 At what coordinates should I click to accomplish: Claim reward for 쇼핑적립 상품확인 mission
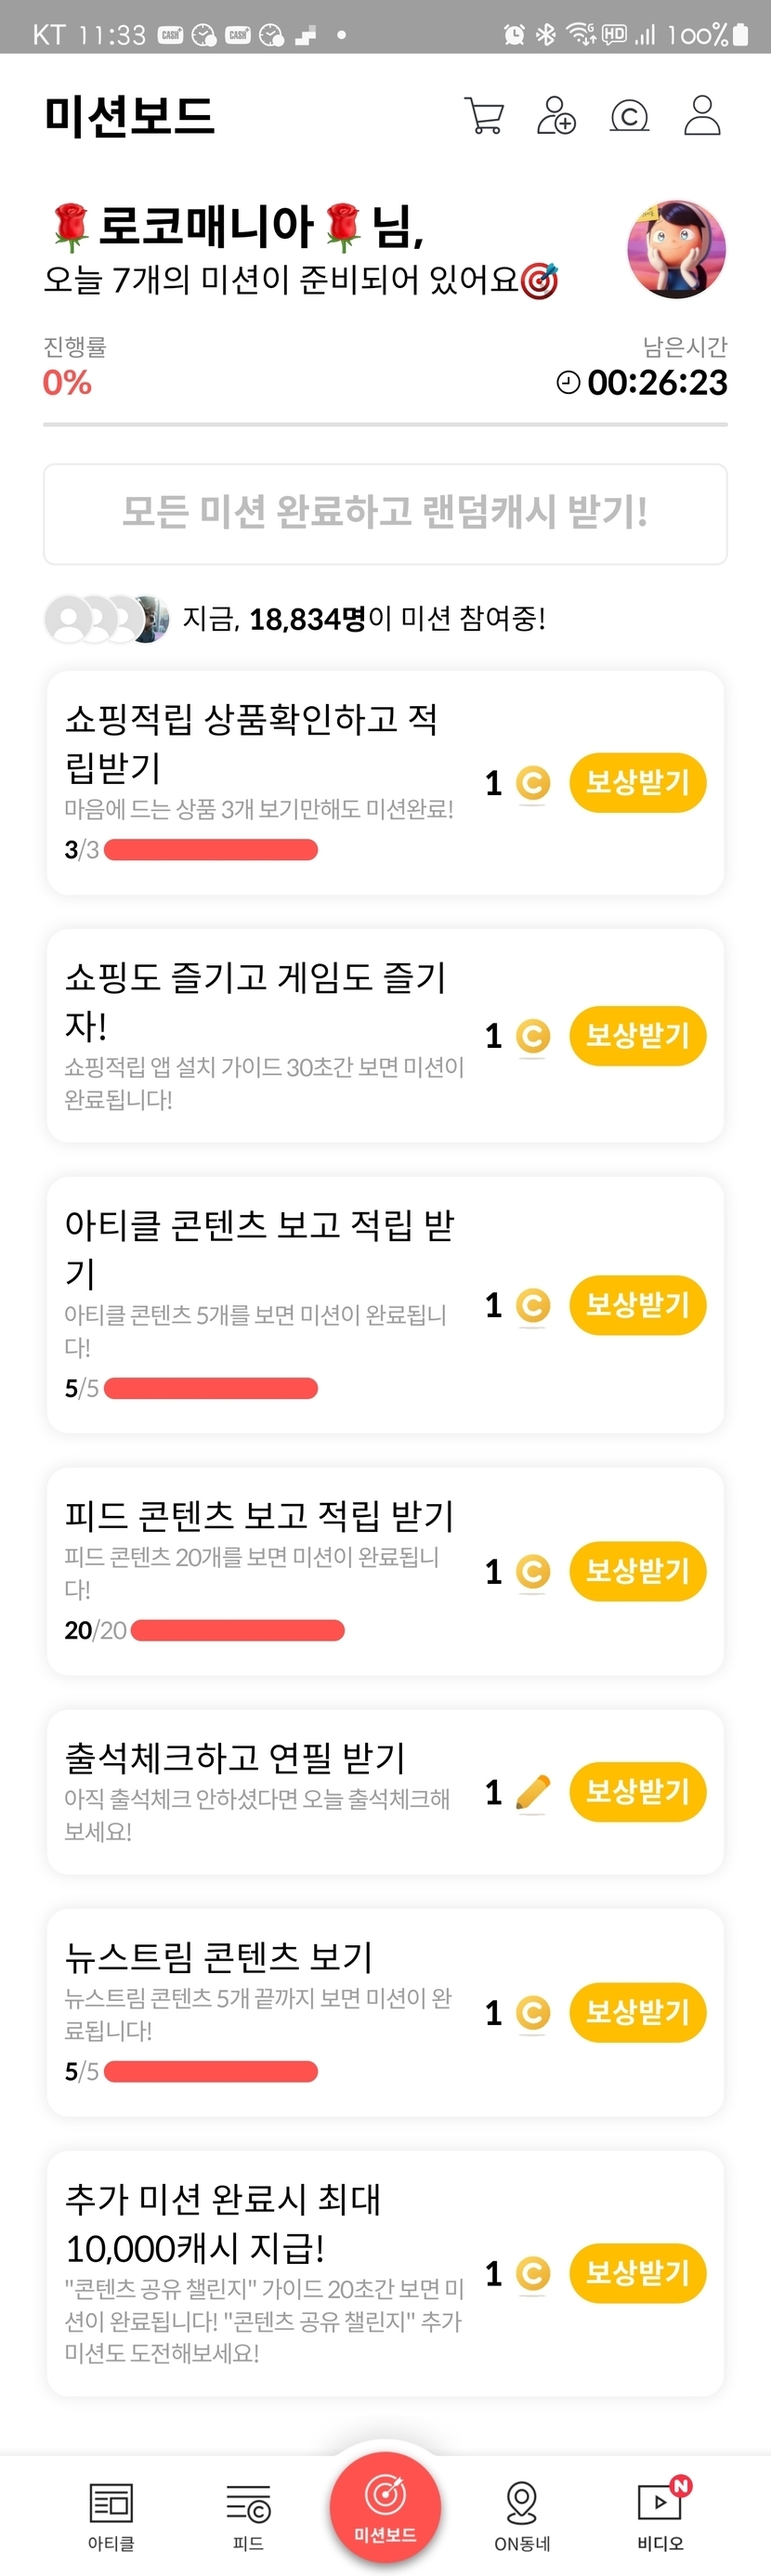637,782
